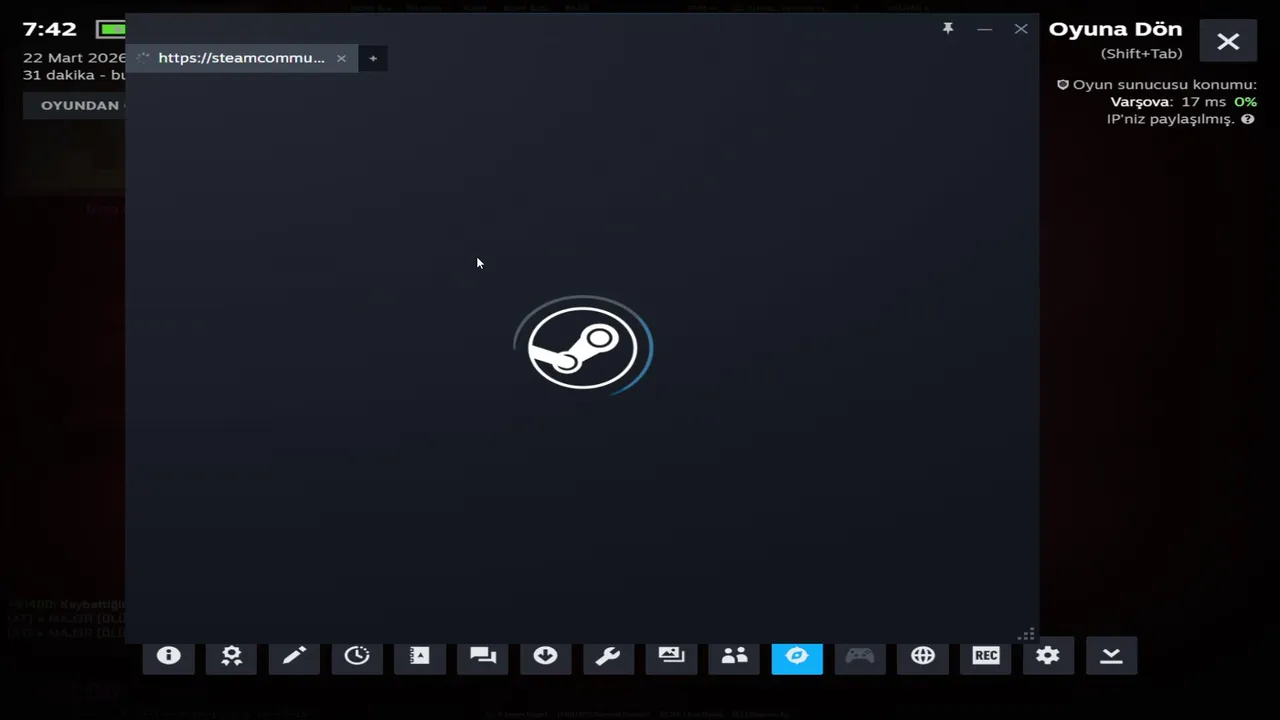Pin the browser window with pushpin icon
This screenshot has height=720, width=1280.
pyautogui.click(x=948, y=29)
